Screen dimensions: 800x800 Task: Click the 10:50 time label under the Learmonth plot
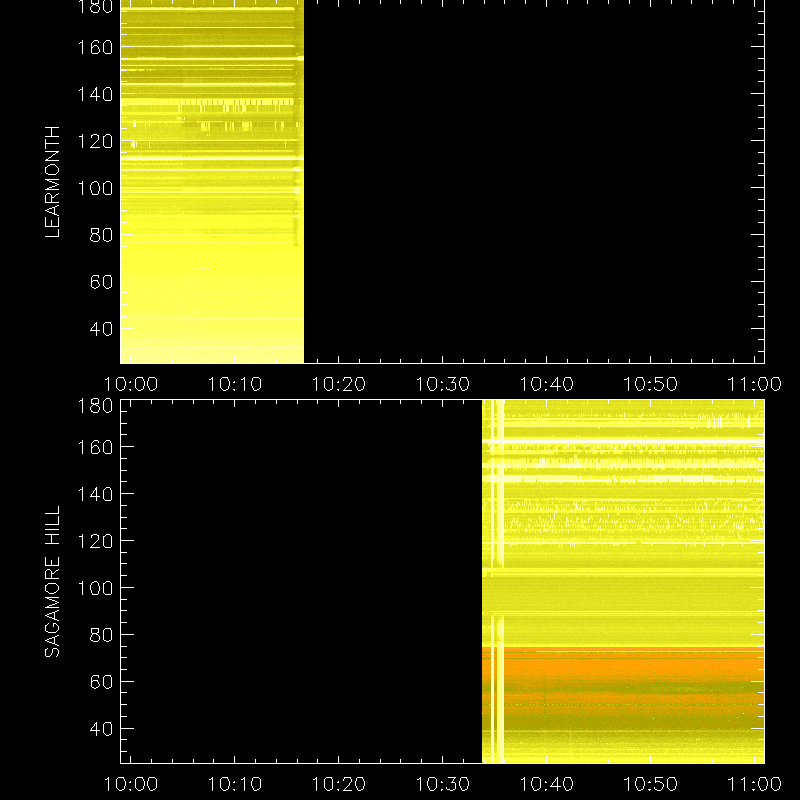[651, 384]
